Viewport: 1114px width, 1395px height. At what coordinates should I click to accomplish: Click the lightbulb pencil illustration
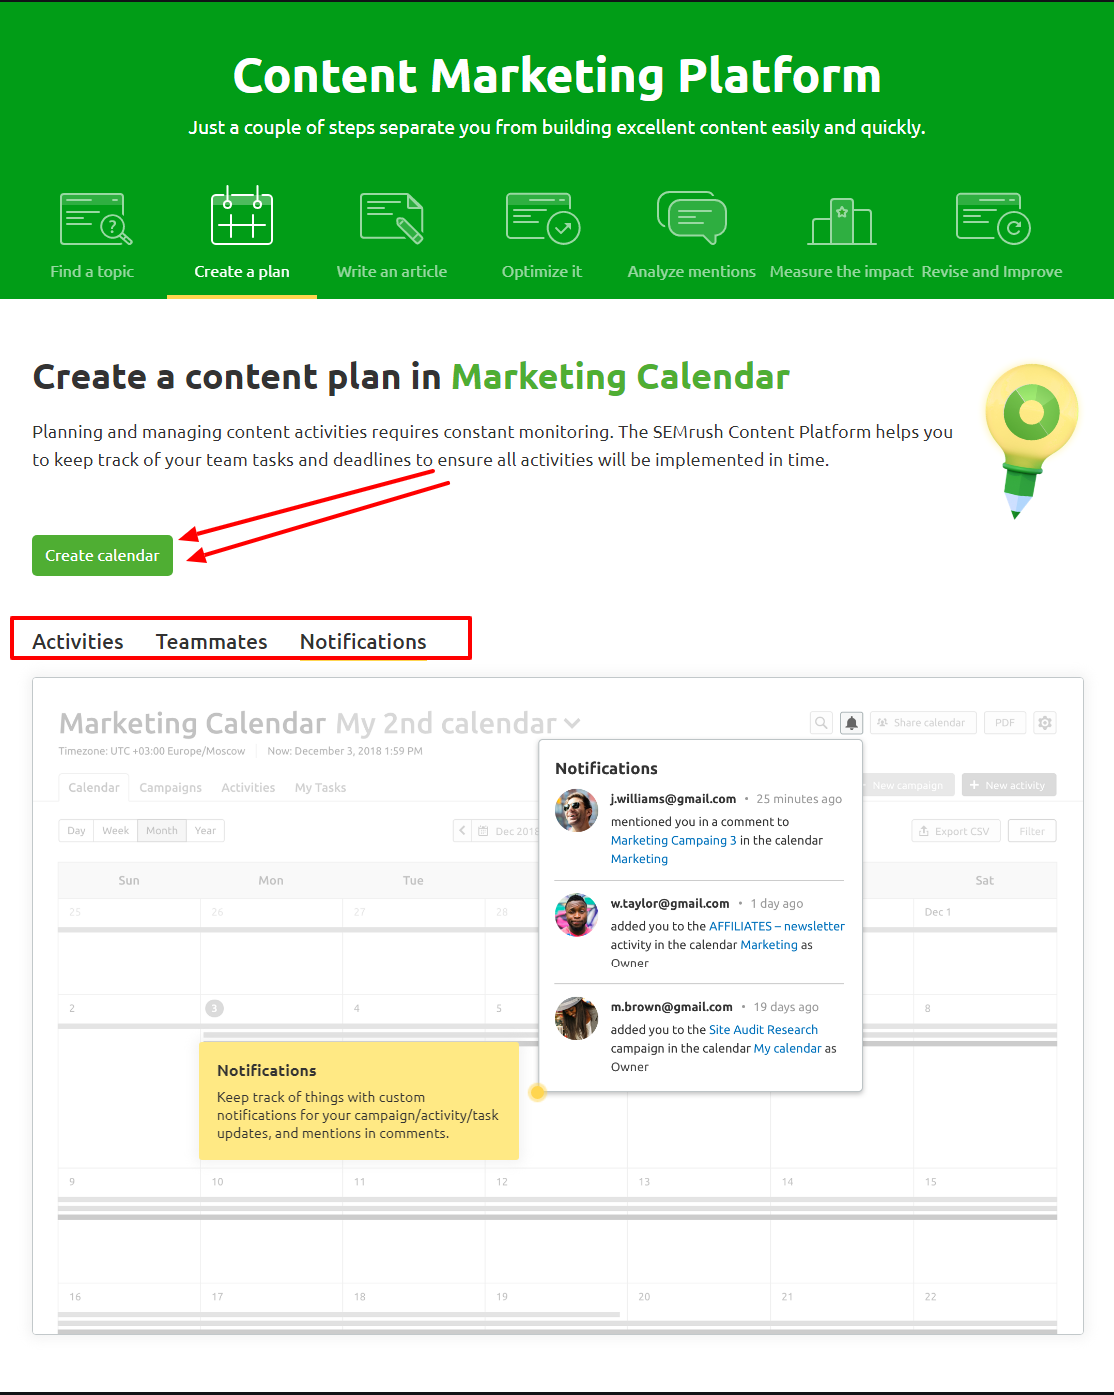tap(1030, 441)
